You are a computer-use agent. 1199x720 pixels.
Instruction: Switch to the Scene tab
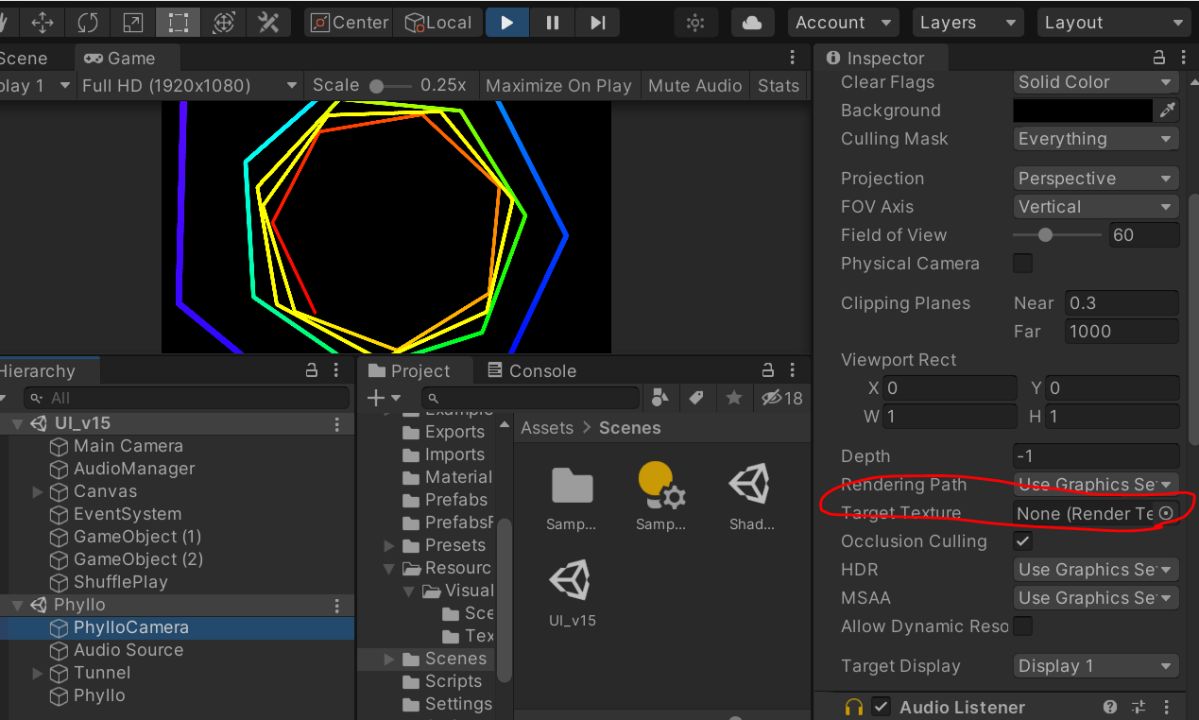tap(23, 58)
